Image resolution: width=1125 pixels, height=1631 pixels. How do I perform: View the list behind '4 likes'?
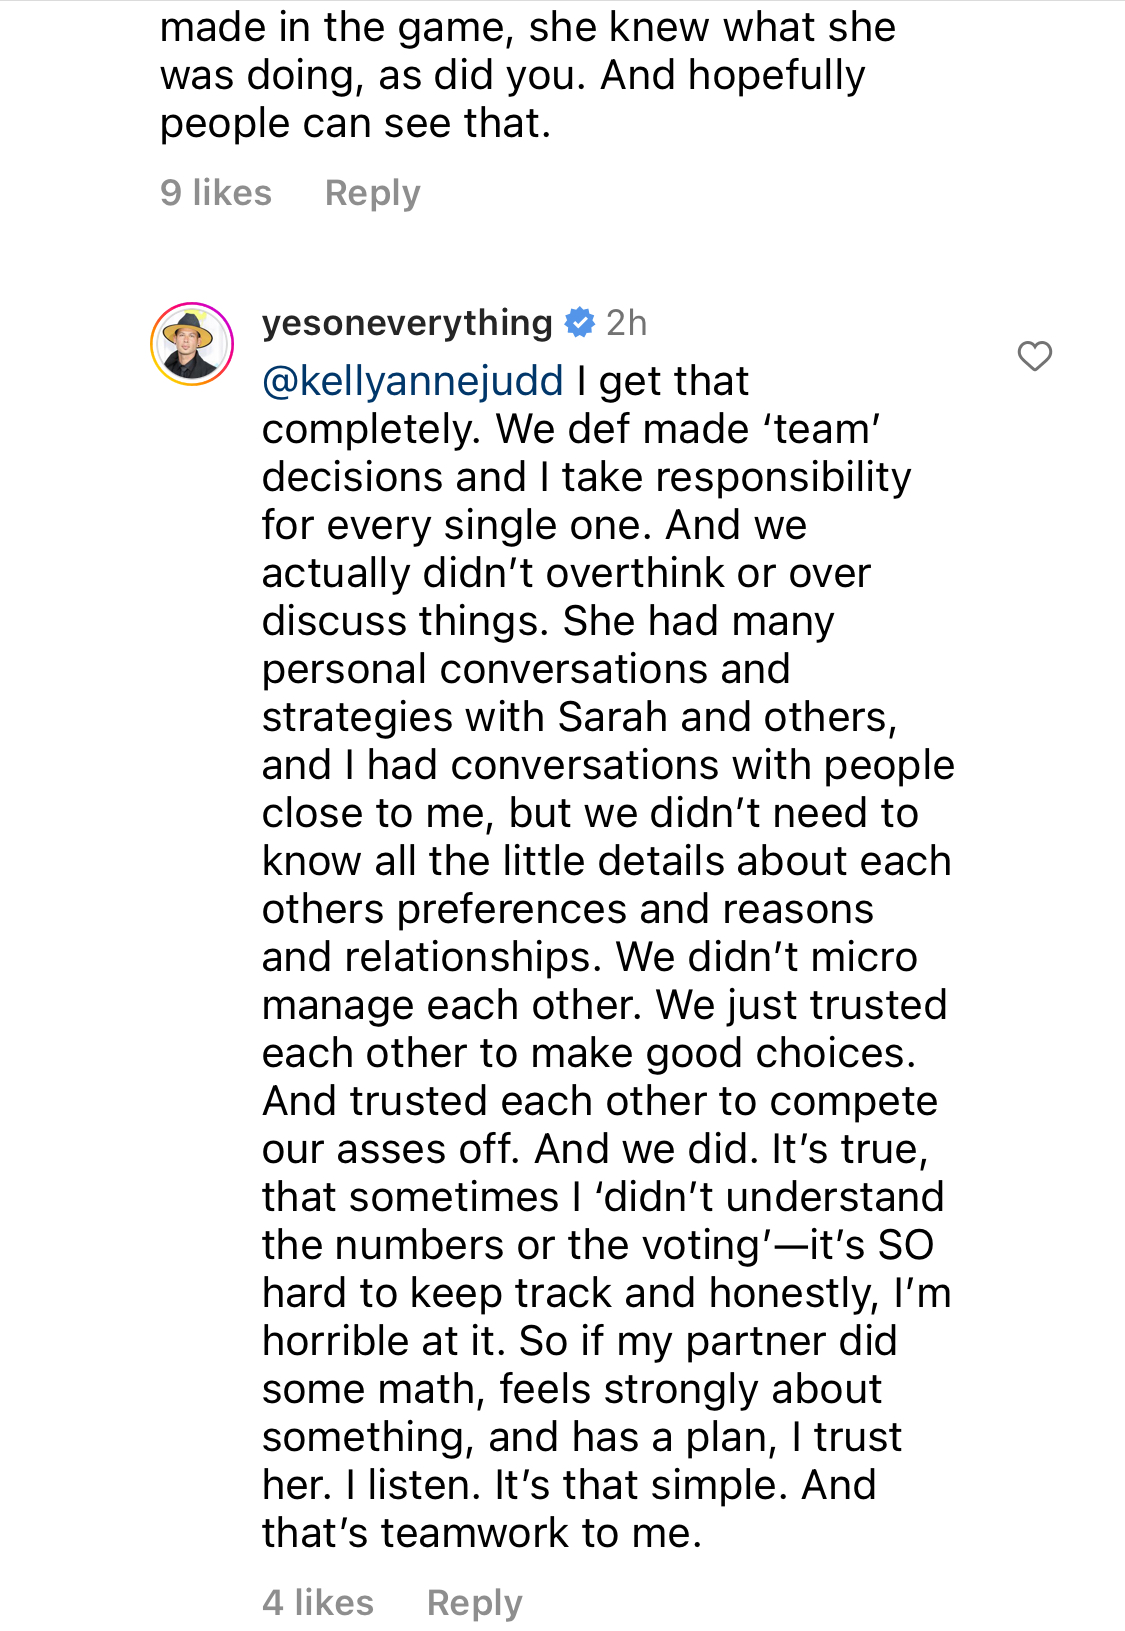(318, 1602)
